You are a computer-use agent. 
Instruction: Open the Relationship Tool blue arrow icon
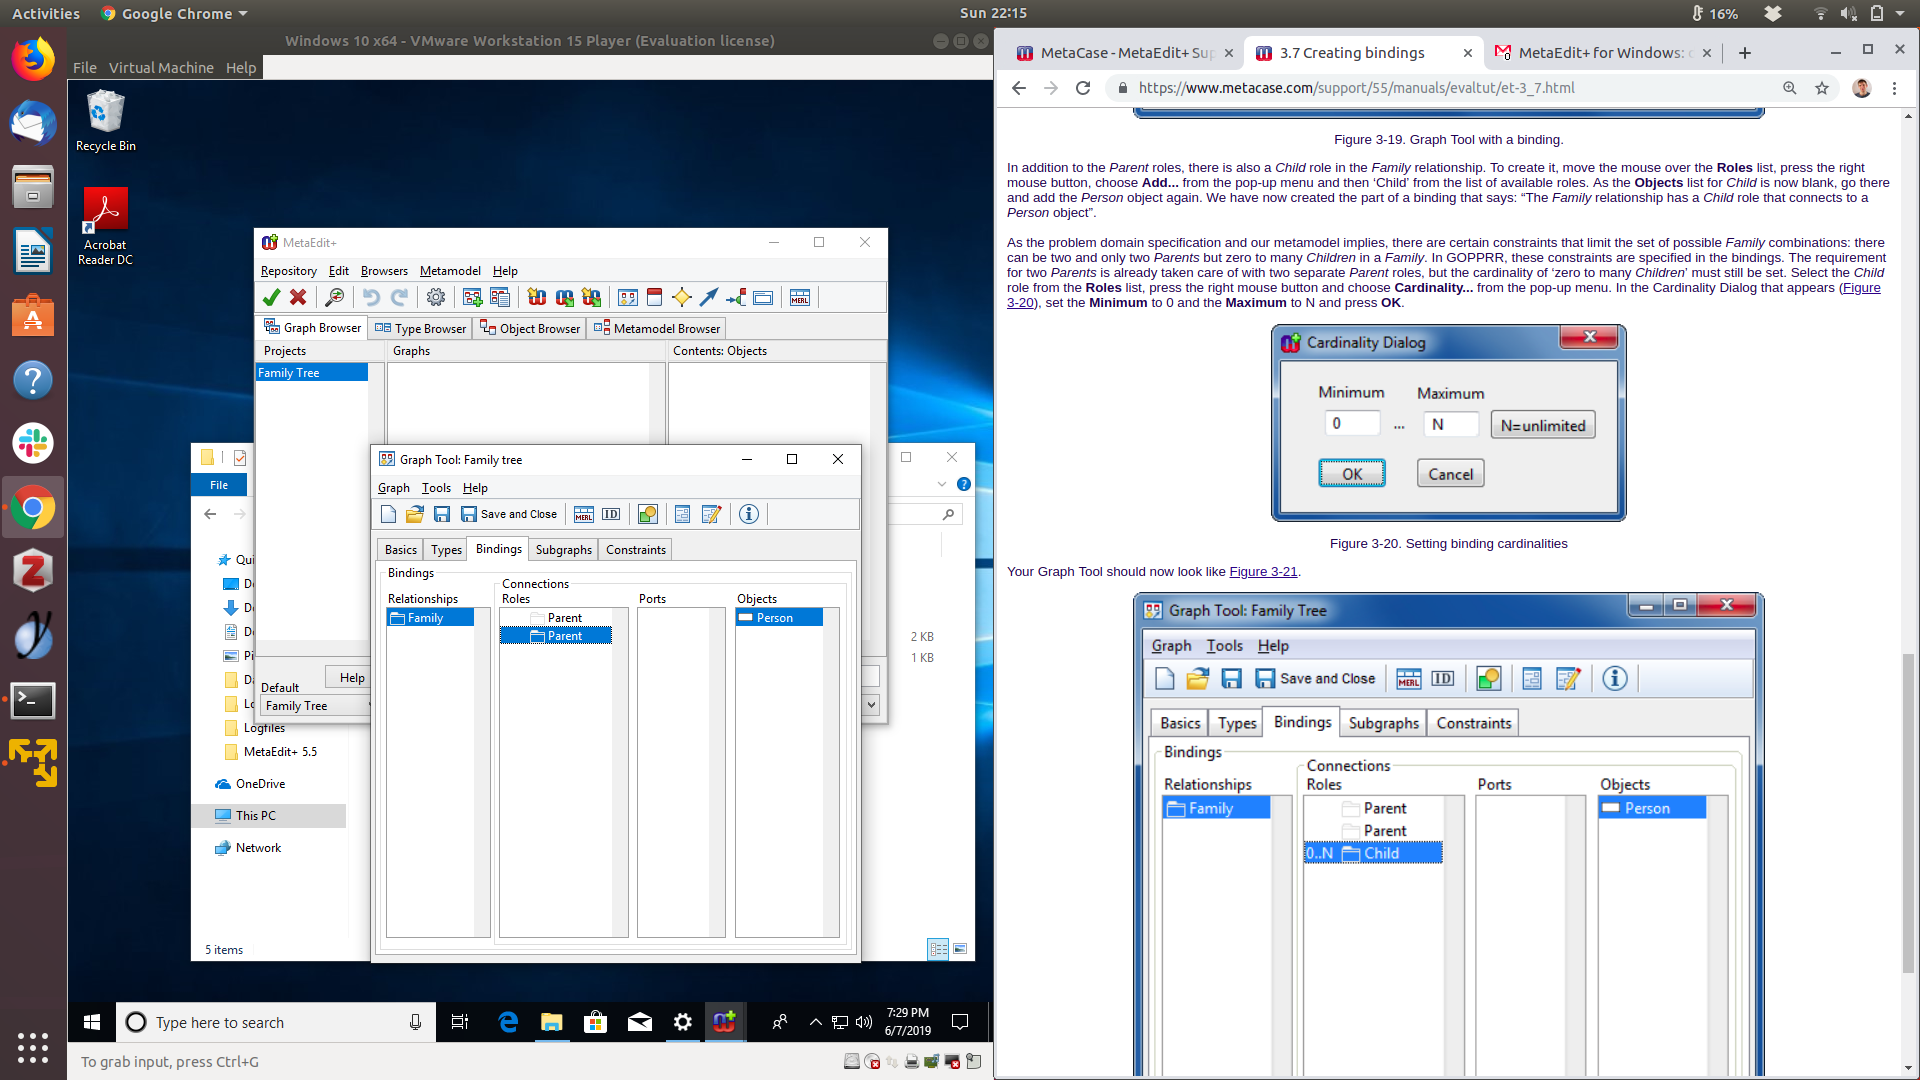click(708, 297)
